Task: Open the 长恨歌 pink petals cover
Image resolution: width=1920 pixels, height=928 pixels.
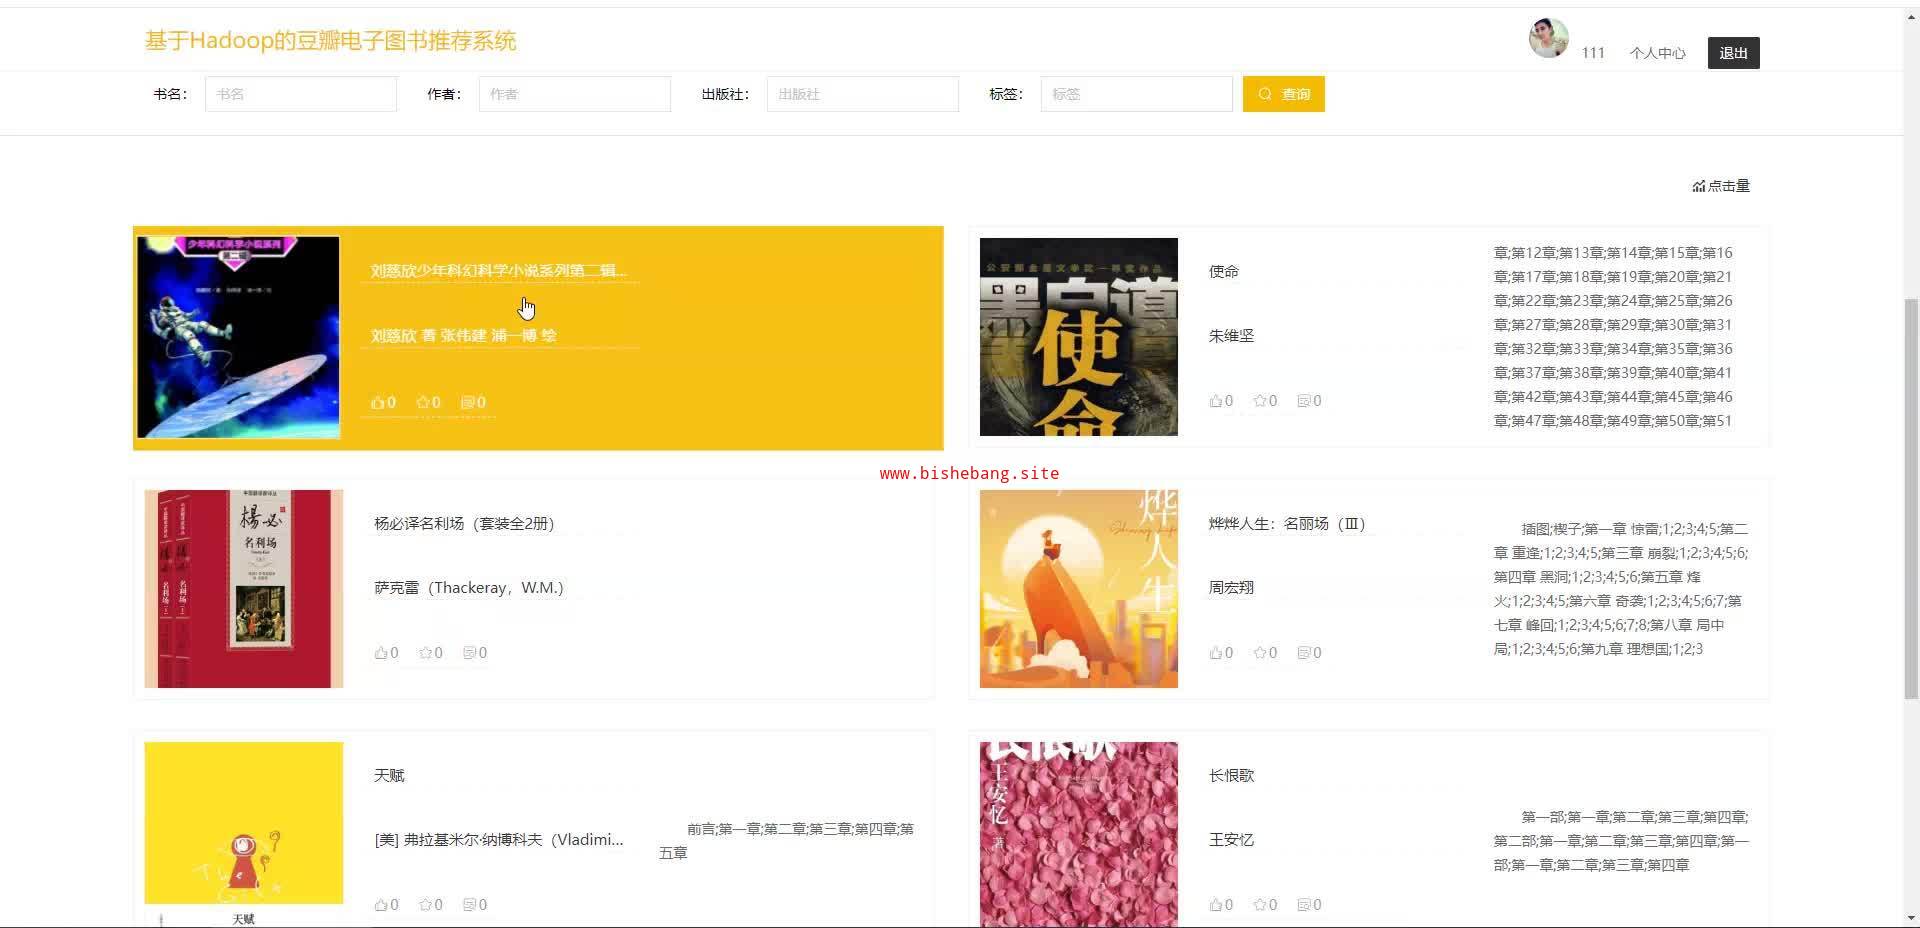Action: pos(1079,834)
